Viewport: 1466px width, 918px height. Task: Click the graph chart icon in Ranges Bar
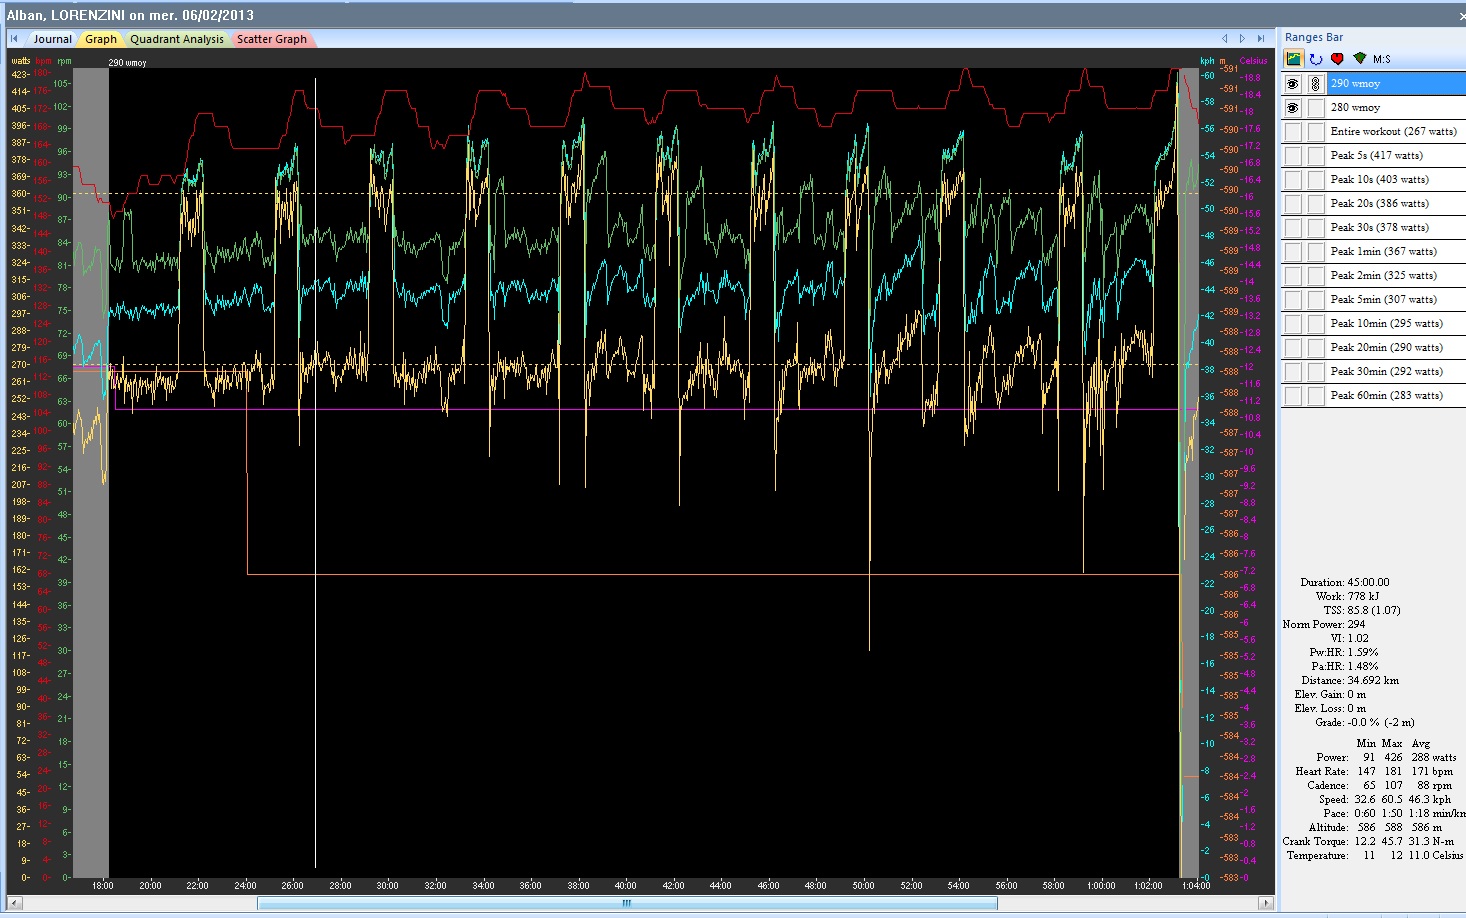point(1294,59)
